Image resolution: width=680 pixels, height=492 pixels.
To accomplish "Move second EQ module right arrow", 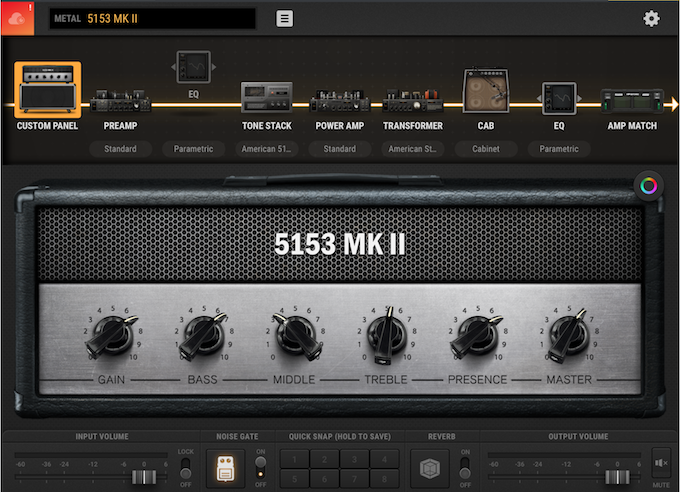I will pyautogui.click(x=579, y=98).
